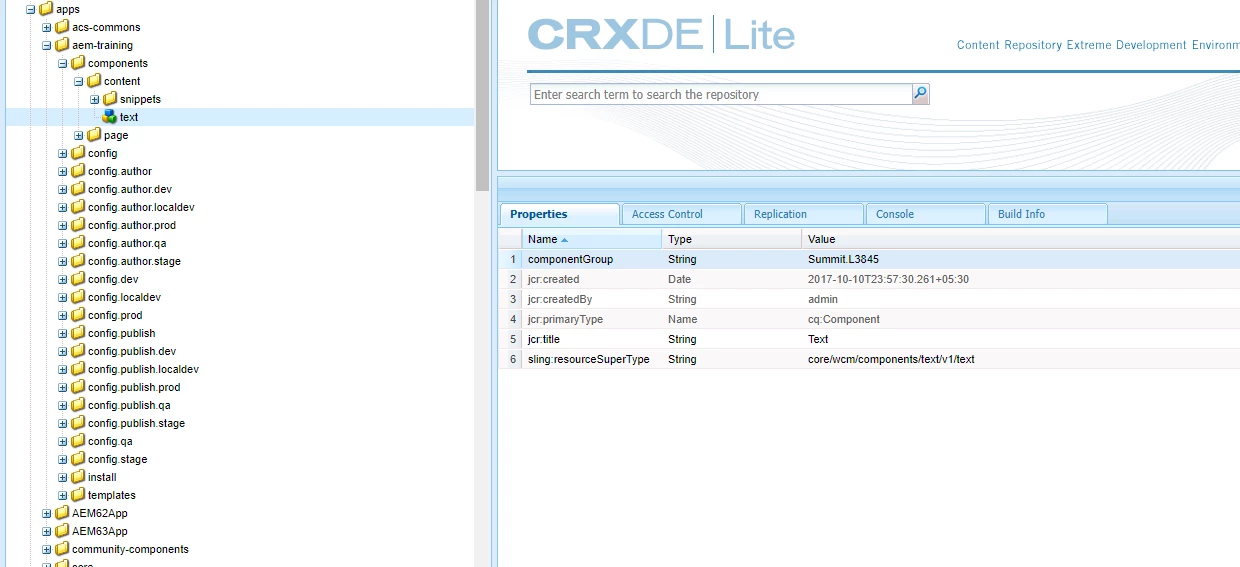Click the jcr:createdBy value admin
Image resolution: width=1240 pixels, height=567 pixels.
823,299
